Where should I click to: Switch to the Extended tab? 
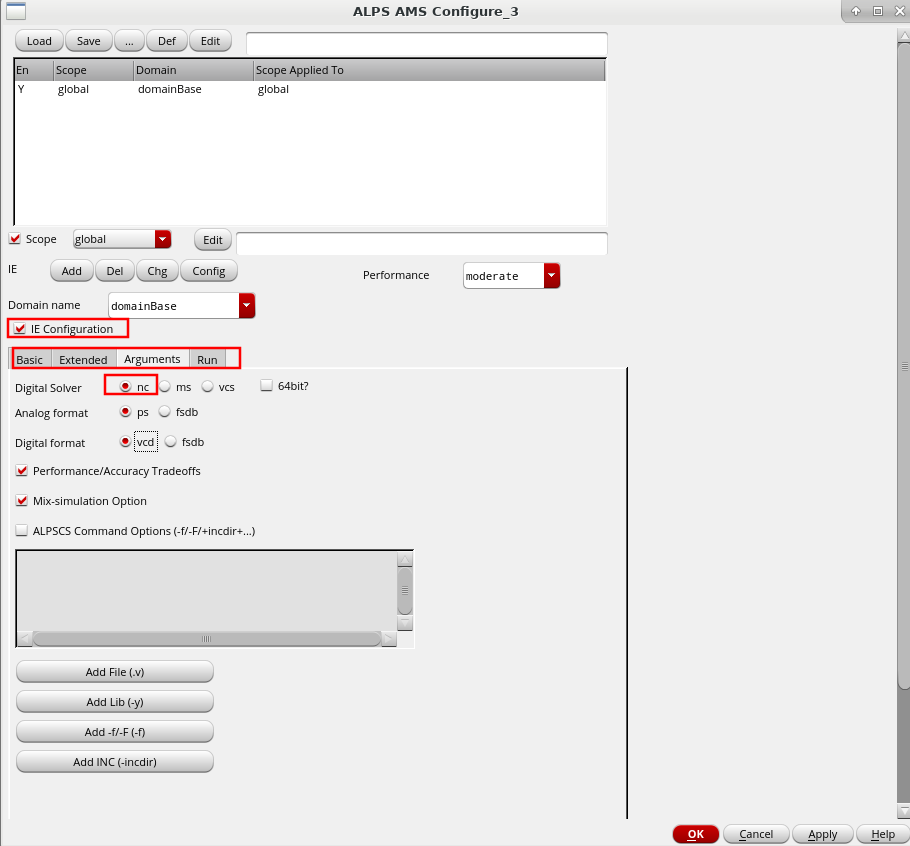point(83,360)
